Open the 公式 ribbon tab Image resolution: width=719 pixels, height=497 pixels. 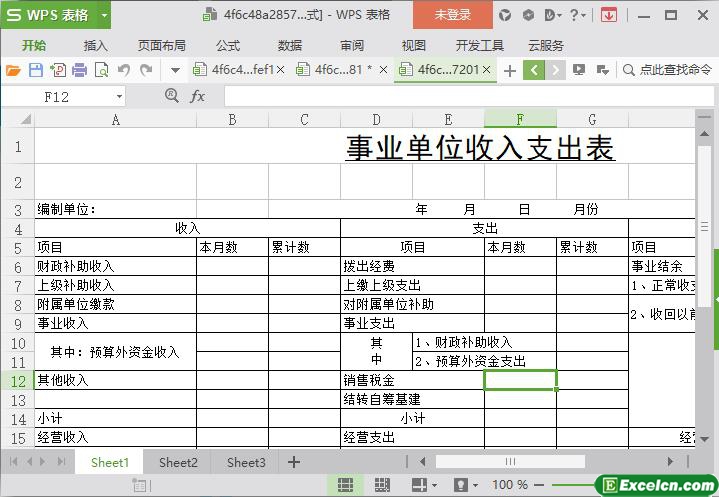click(x=227, y=45)
